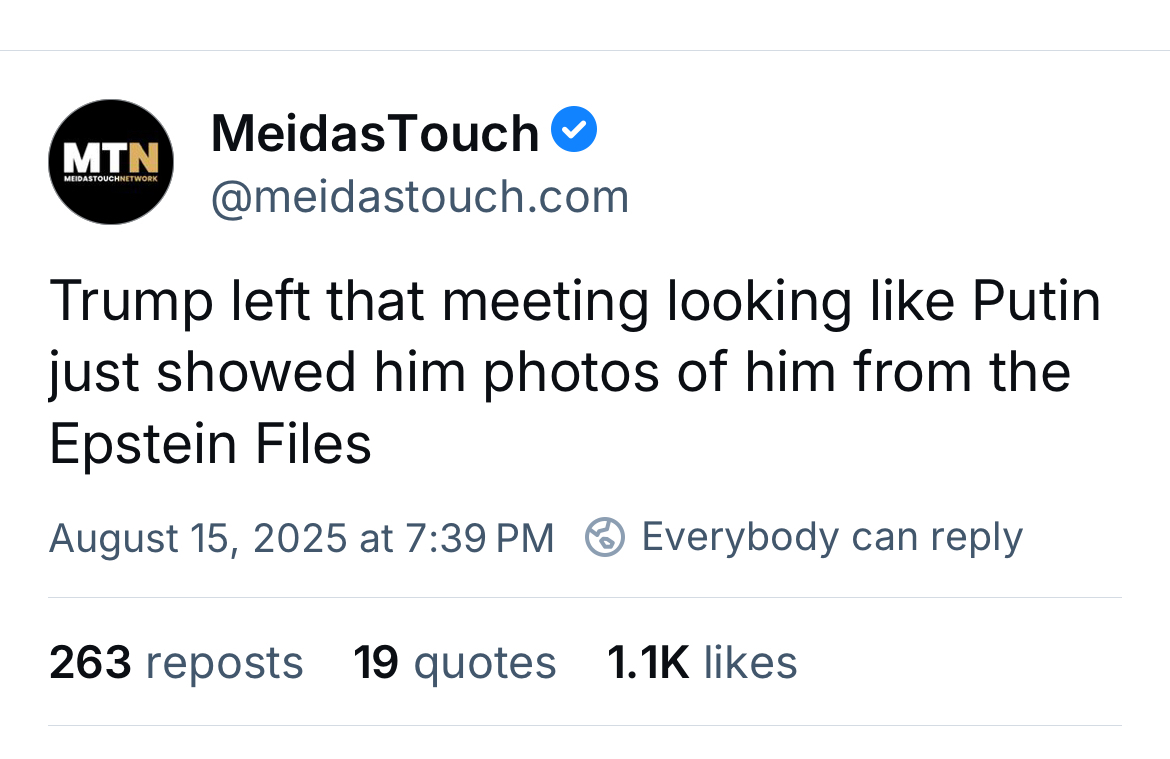Image resolution: width=1170 pixels, height=759 pixels.
Task: Select the 'Everybody can reply' label
Action: tap(832, 537)
